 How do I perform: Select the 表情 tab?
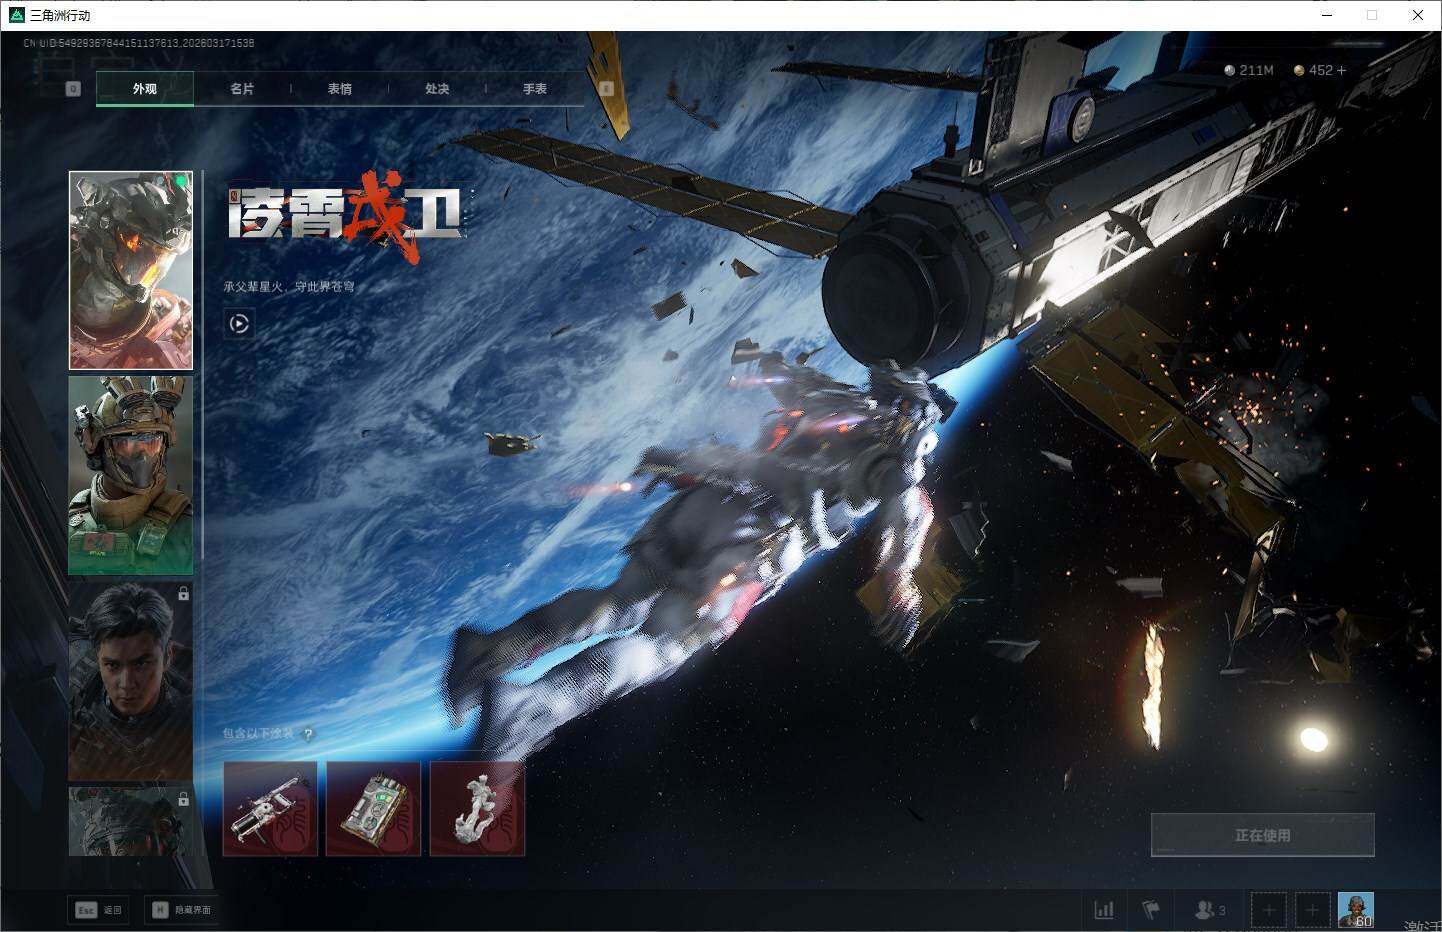340,89
